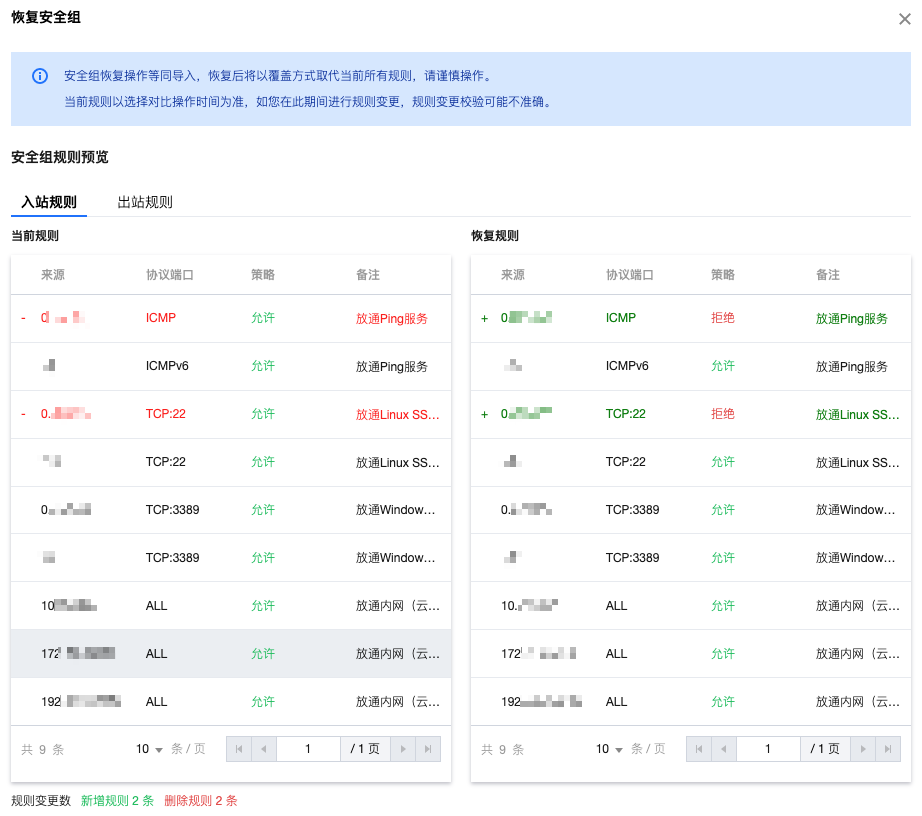The width and height of the screenshot is (922, 816).
Task: Select the 入站规则 tab
Action: (x=49, y=202)
